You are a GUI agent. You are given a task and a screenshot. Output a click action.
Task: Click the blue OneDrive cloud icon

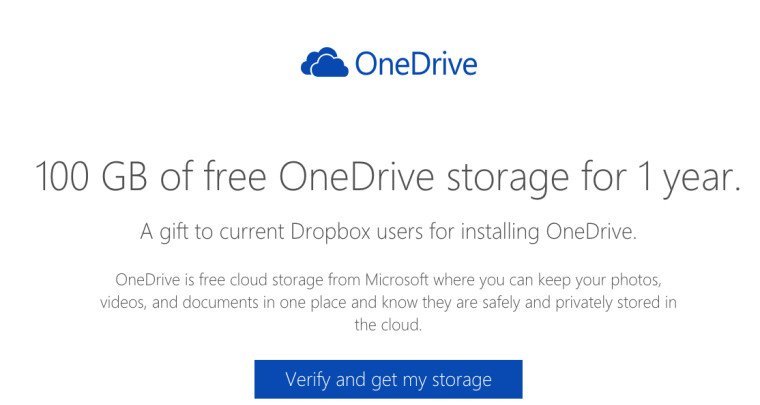coord(324,62)
